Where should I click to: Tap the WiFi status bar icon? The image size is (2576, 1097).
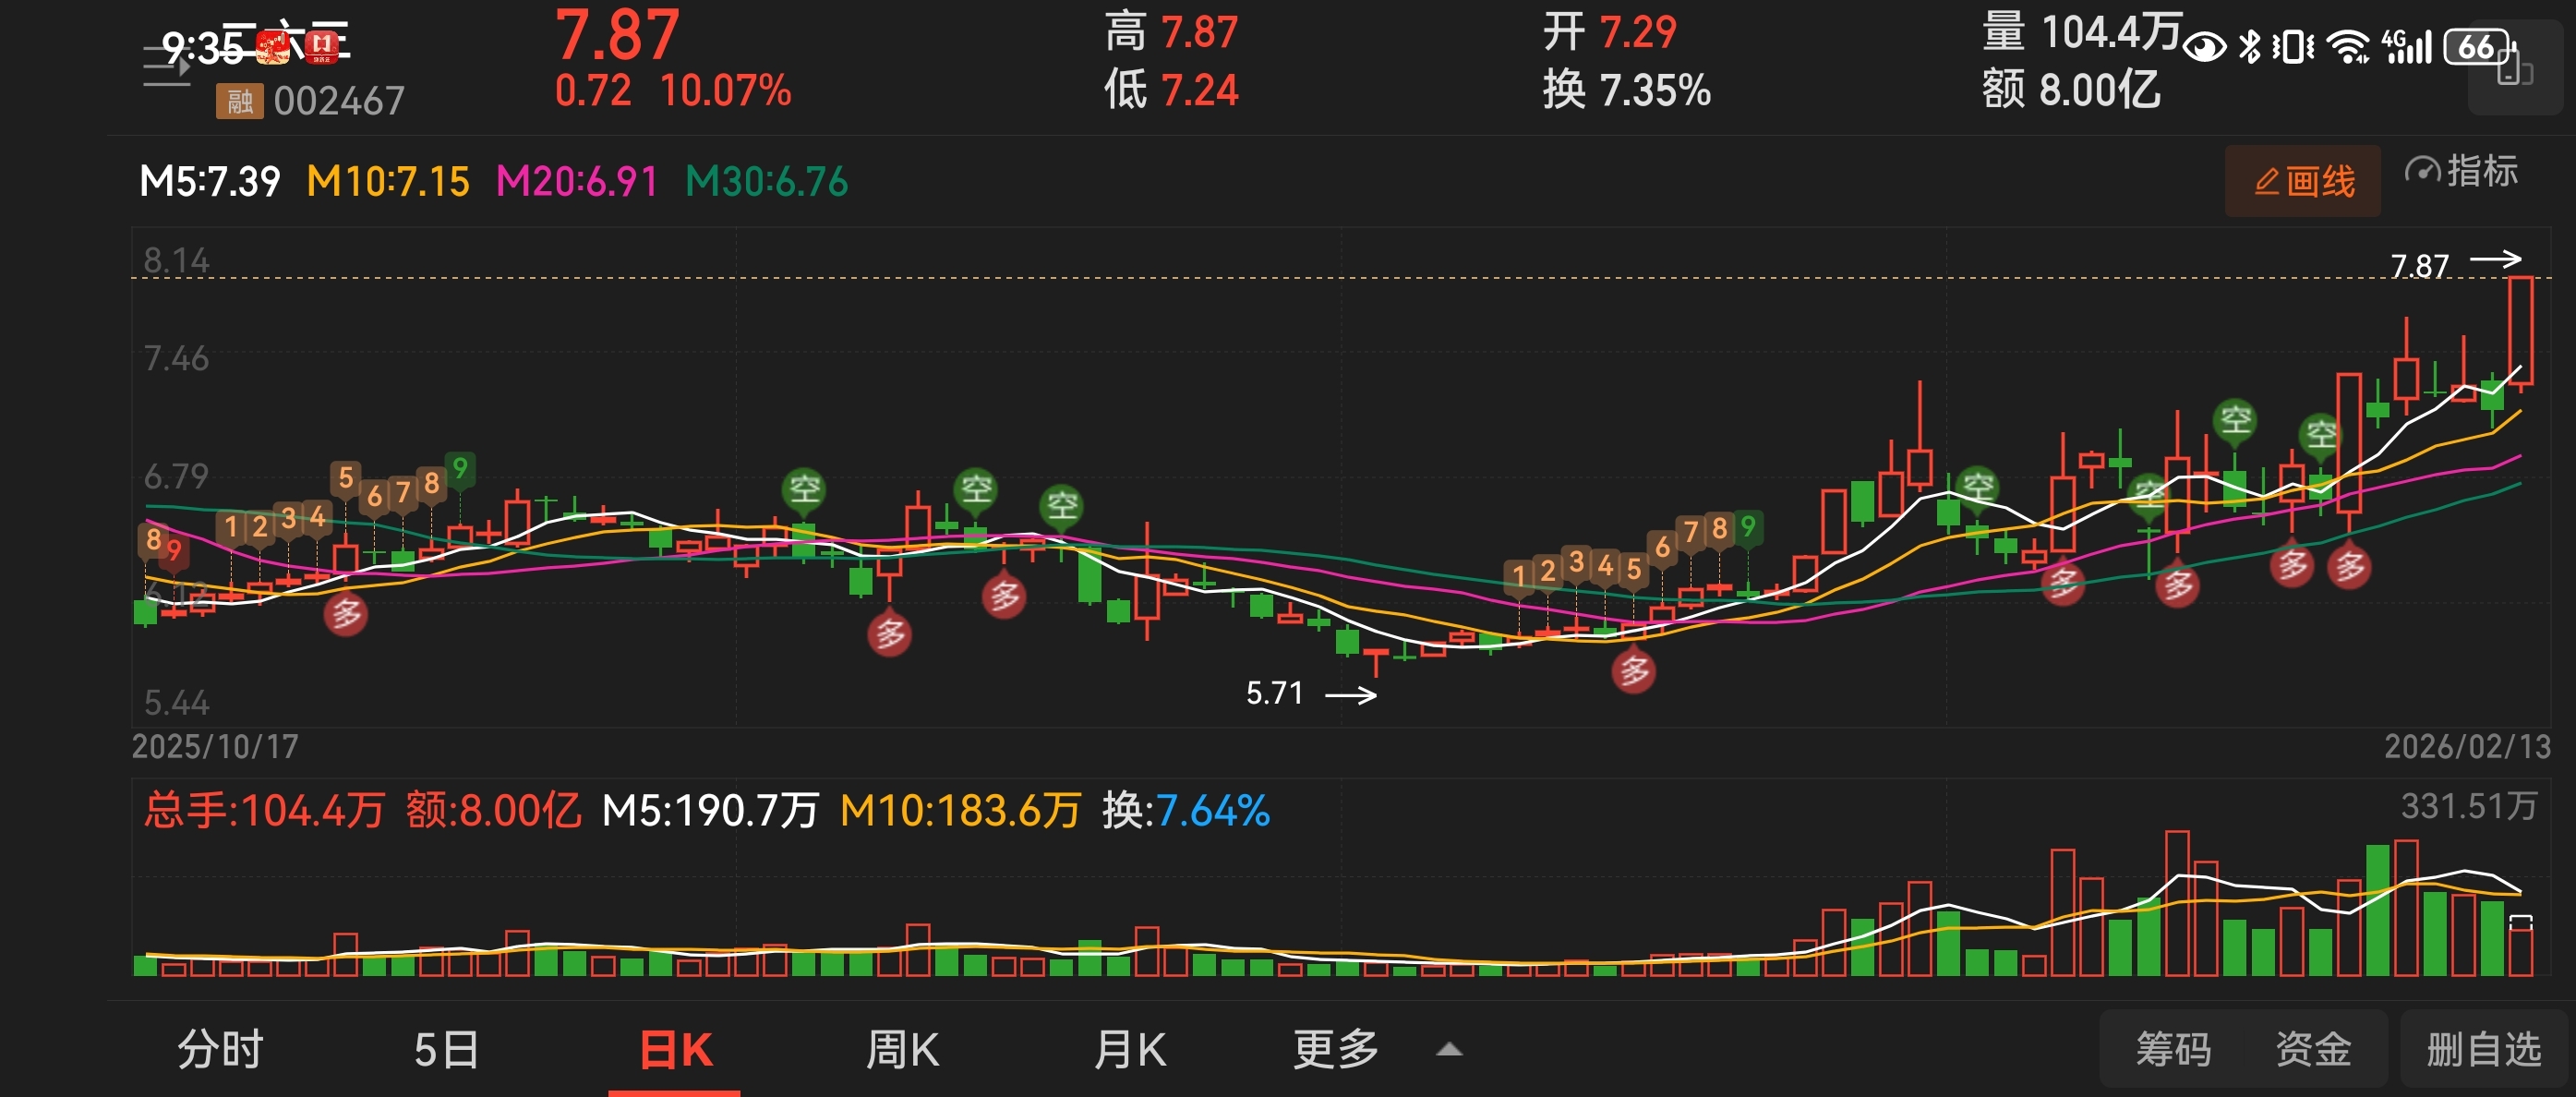tap(2347, 47)
